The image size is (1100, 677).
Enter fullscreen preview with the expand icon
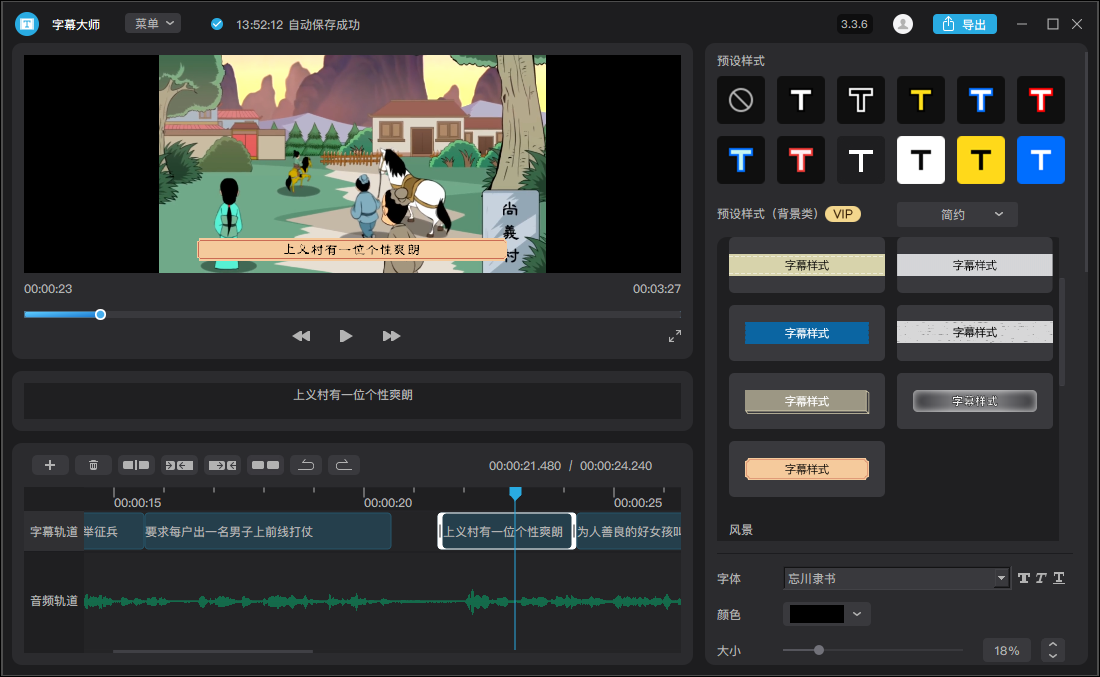click(675, 336)
